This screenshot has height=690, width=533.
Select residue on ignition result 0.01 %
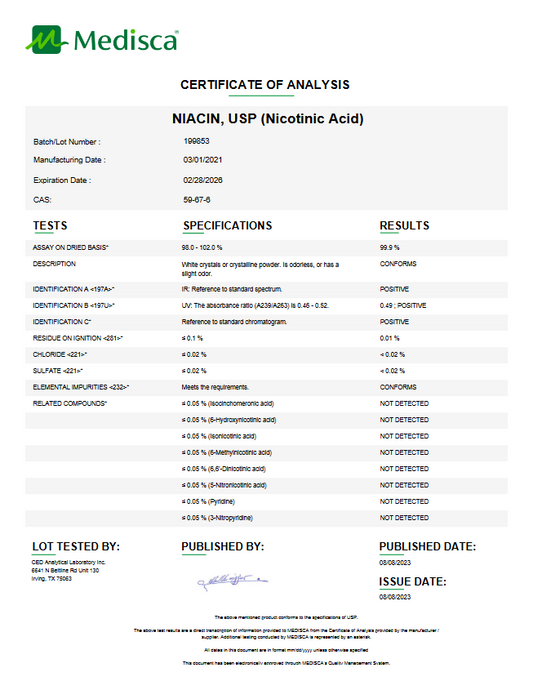(x=390, y=338)
